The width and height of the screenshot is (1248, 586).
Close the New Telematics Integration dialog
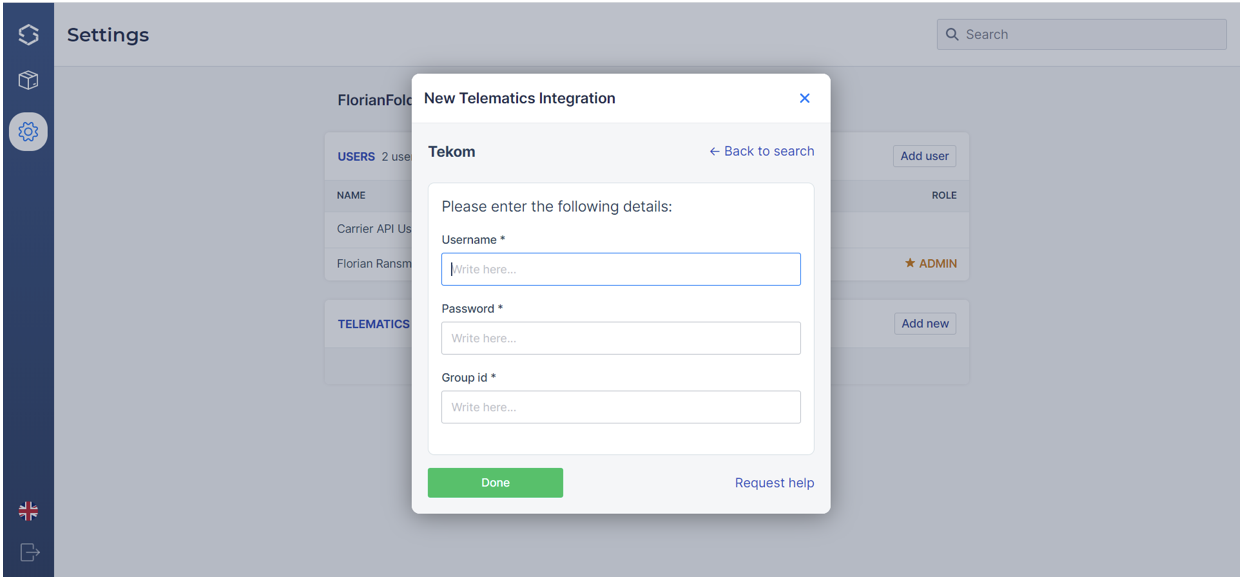(804, 98)
